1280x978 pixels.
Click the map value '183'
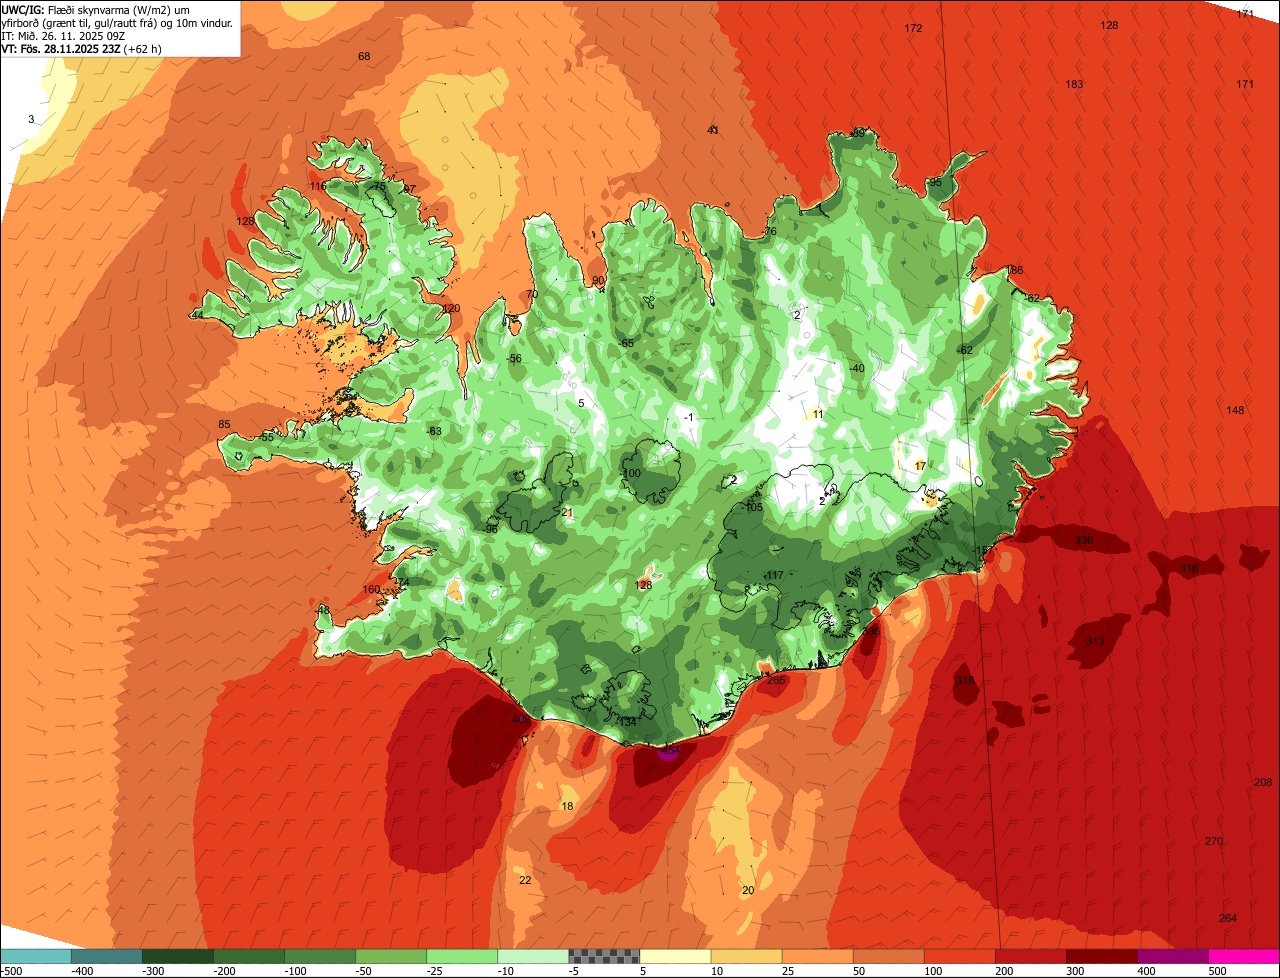[x=1074, y=84]
